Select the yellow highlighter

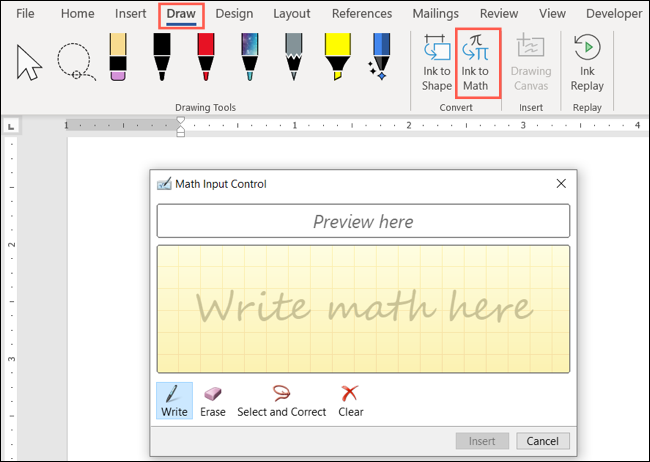point(338,57)
